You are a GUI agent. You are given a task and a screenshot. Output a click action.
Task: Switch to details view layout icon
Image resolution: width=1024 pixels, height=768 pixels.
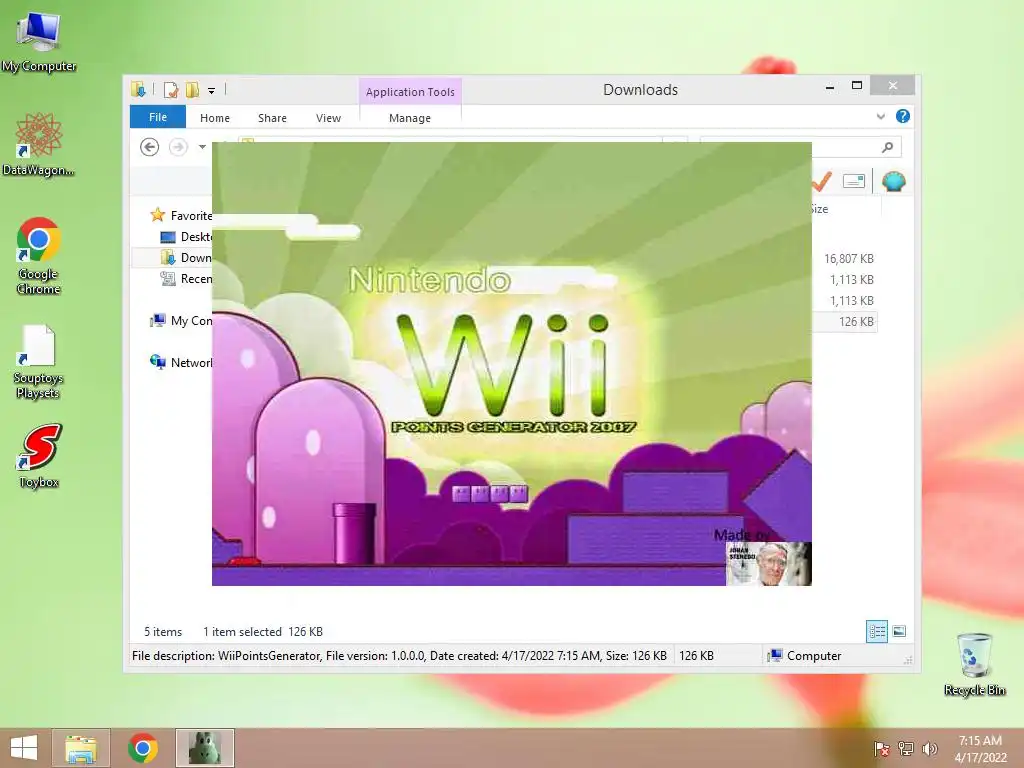[x=876, y=632]
